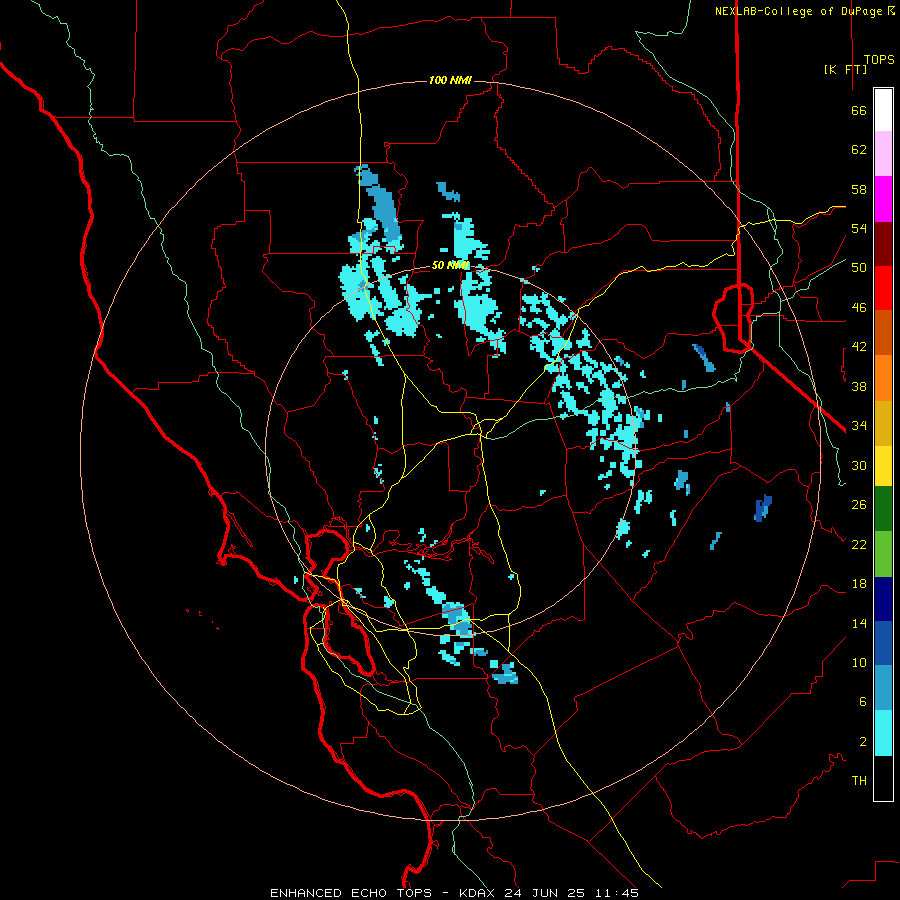
Task: Click the 100 NMI range ring label
Action: pos(450,80)
